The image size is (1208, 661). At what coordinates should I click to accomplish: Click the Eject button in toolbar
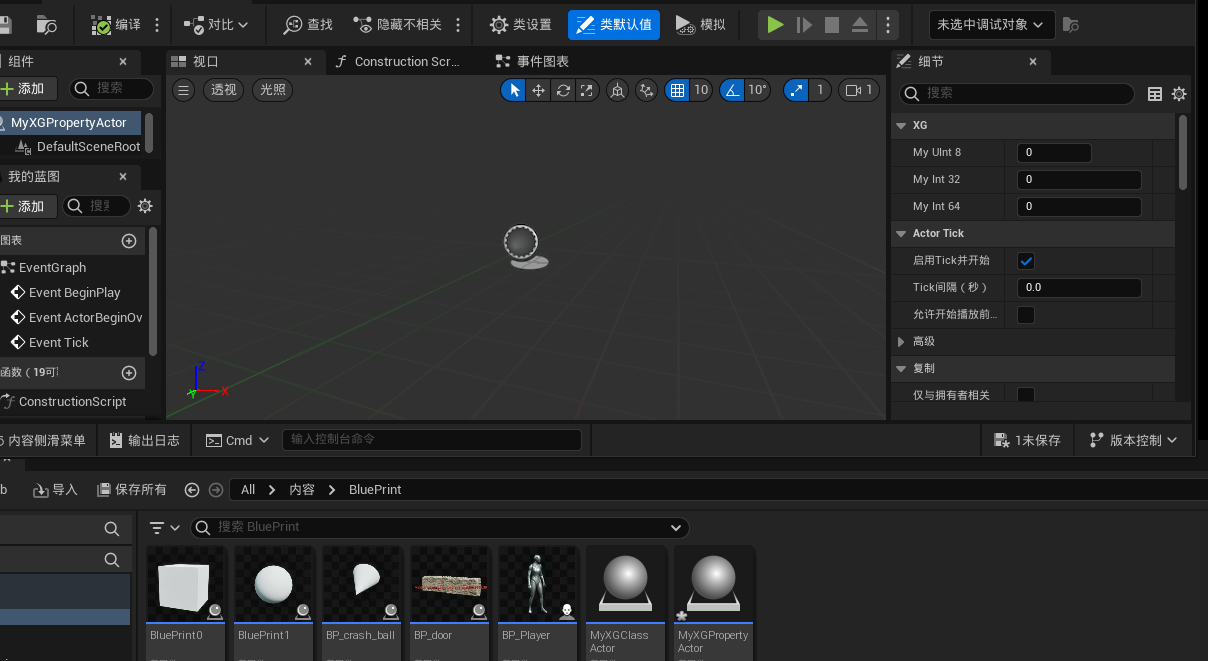pos(860,25)
